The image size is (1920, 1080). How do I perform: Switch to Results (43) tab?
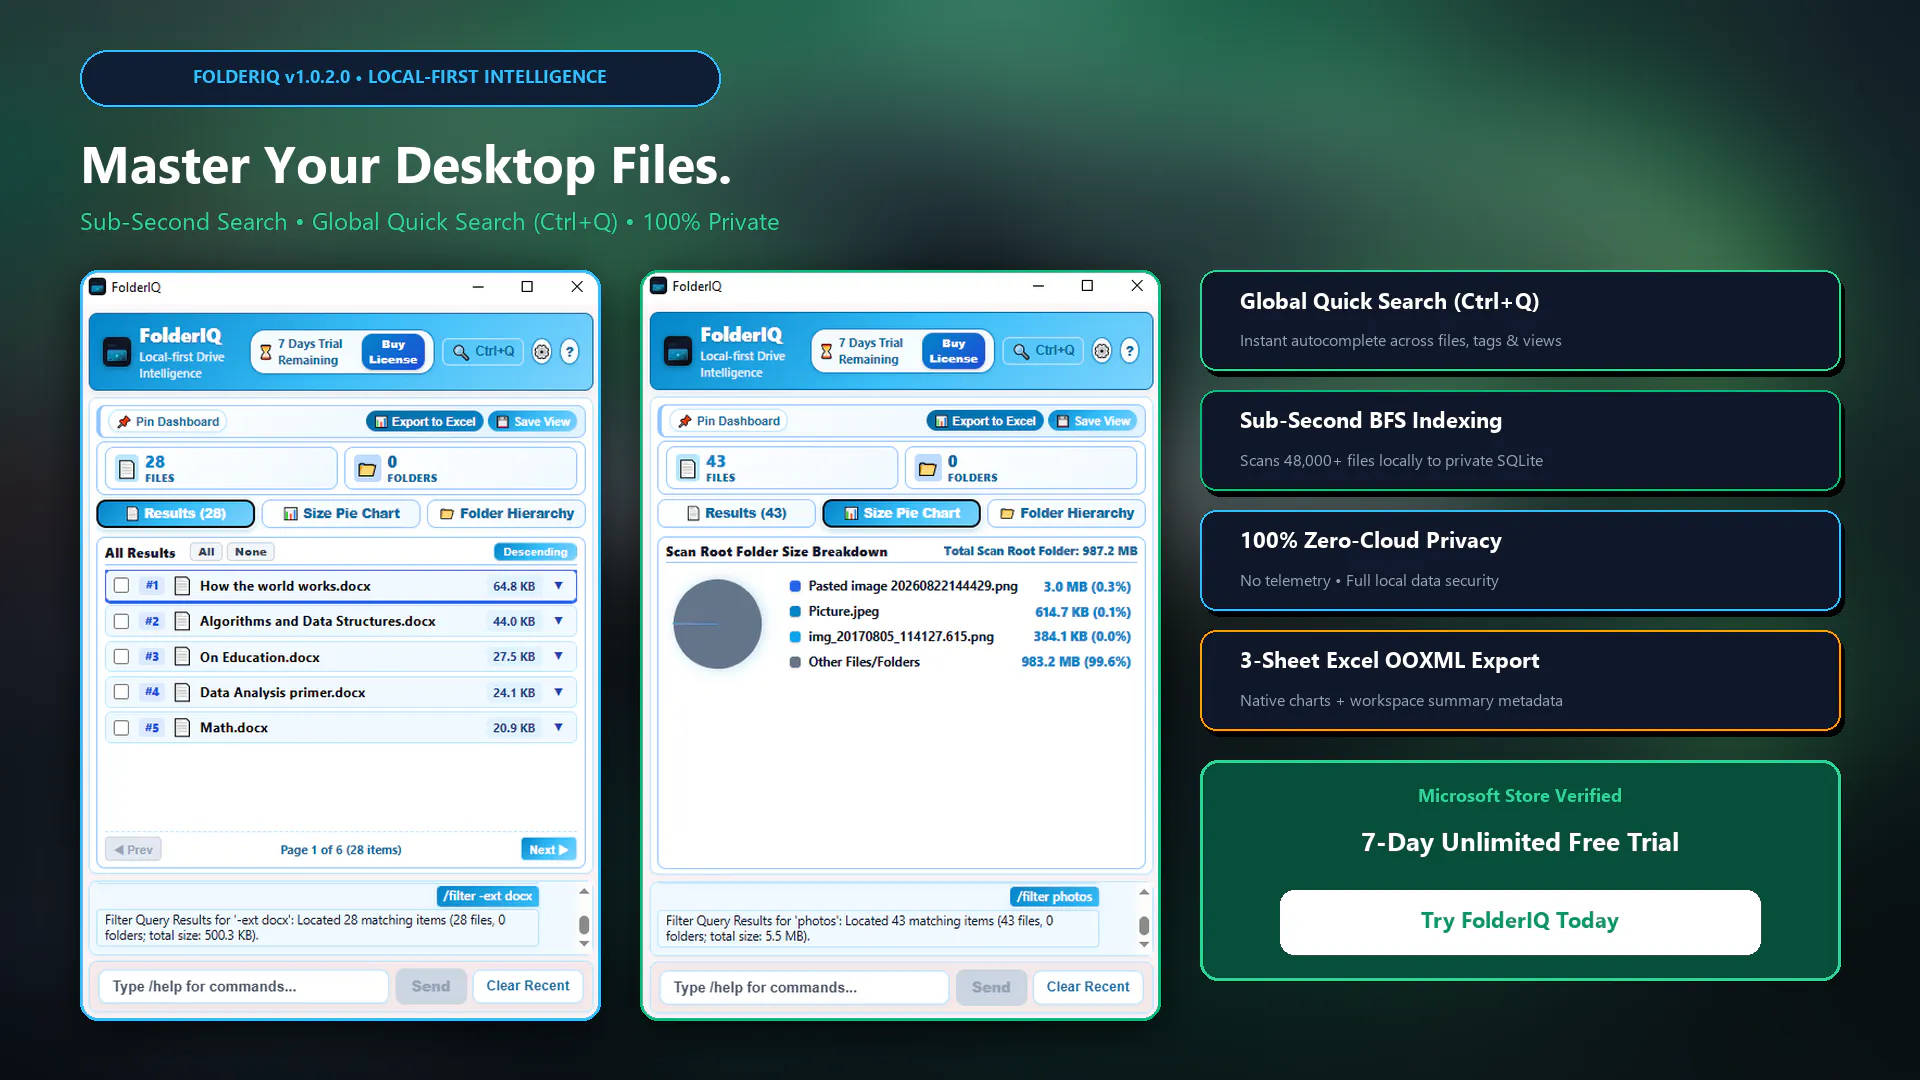coord(736,513)
